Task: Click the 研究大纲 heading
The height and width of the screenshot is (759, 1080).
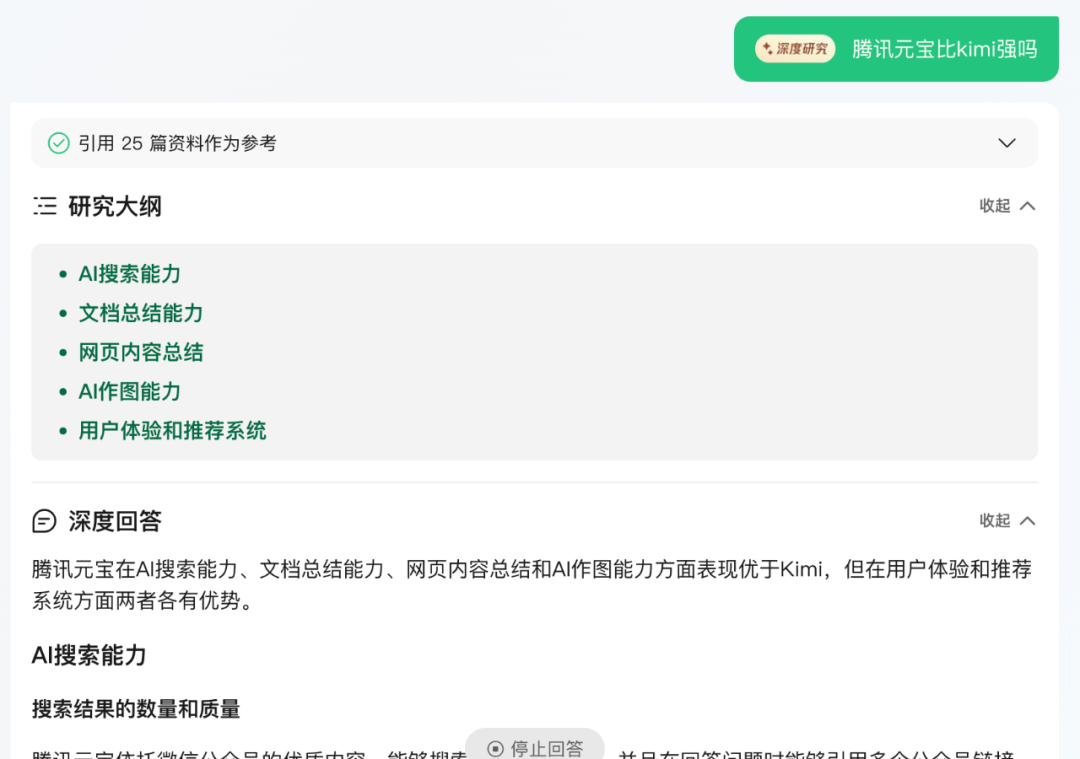Action: tap(115, 206)
